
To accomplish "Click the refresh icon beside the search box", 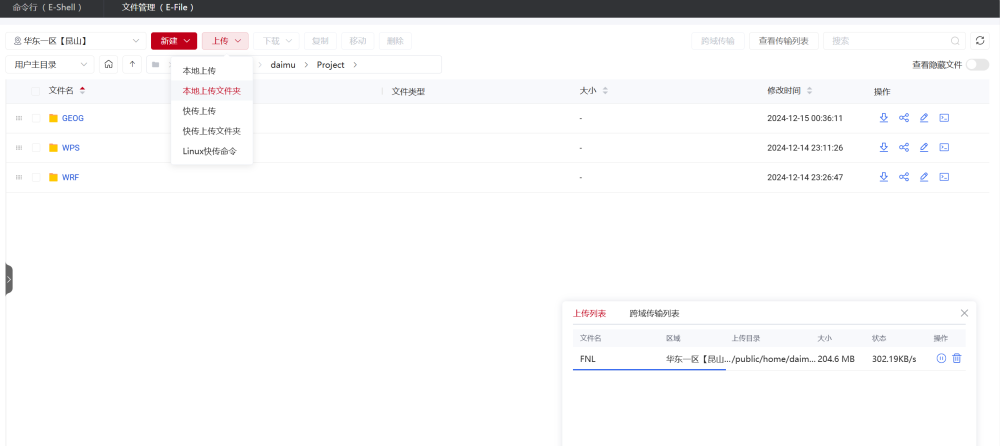I will tap(980, 41).
